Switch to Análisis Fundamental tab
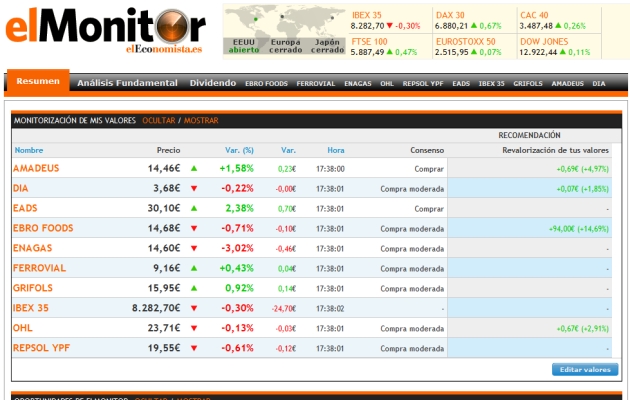 127,83
